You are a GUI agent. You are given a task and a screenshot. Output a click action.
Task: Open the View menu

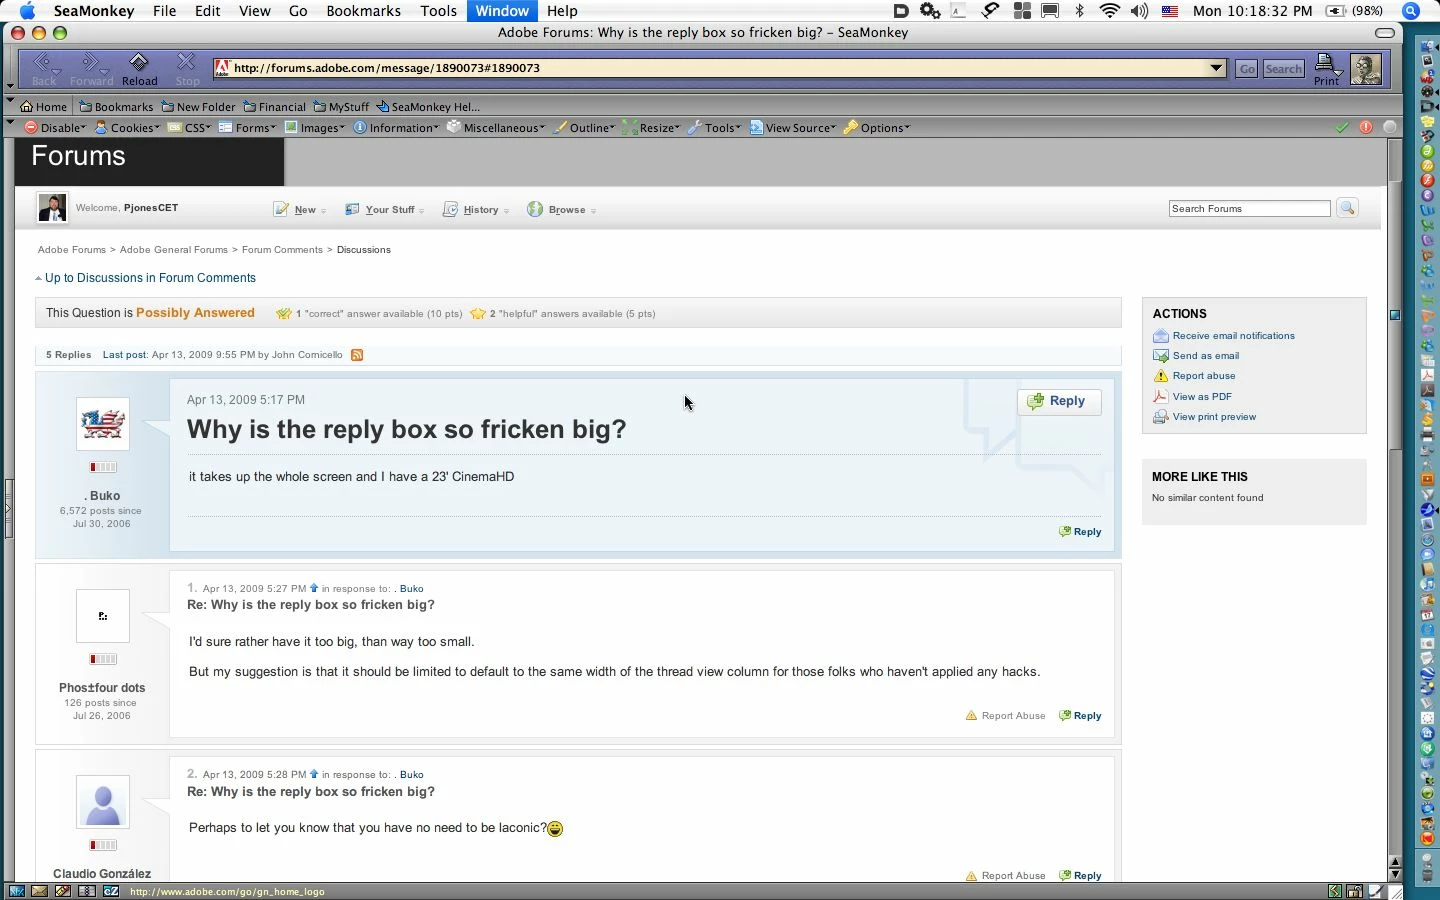point(254,11)
